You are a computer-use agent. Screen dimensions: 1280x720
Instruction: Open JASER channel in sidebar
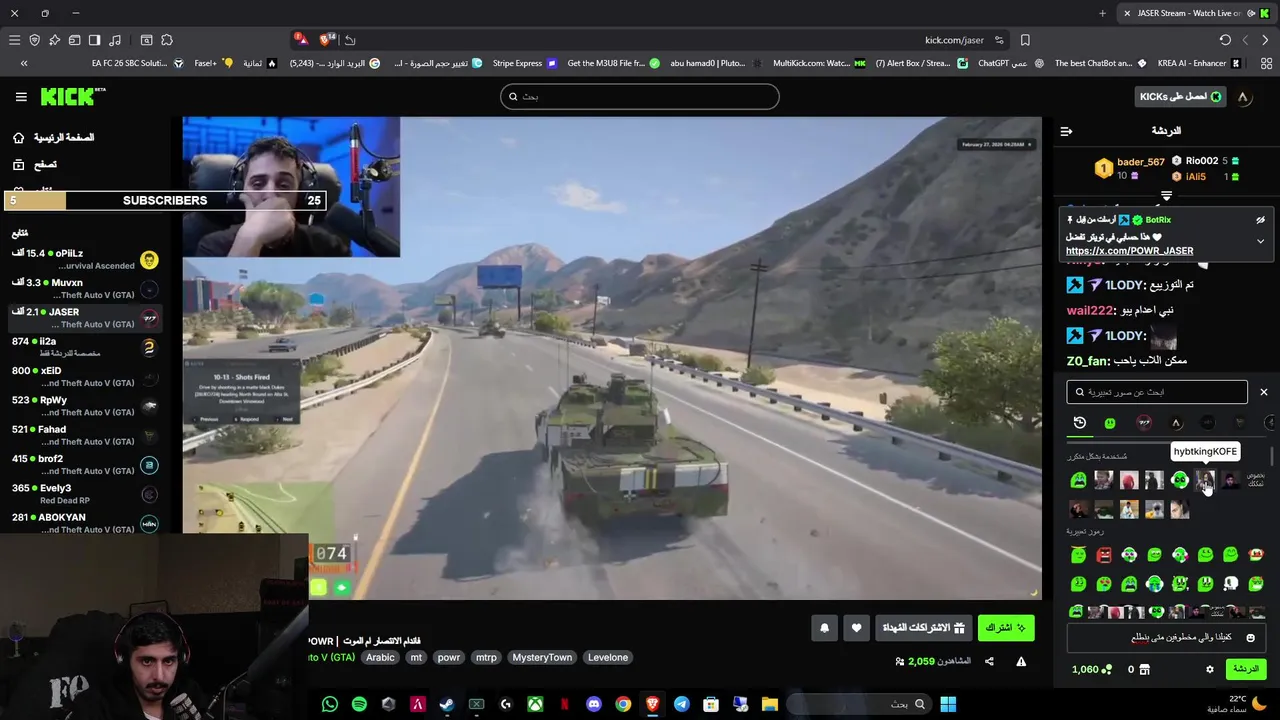(85, 318)
